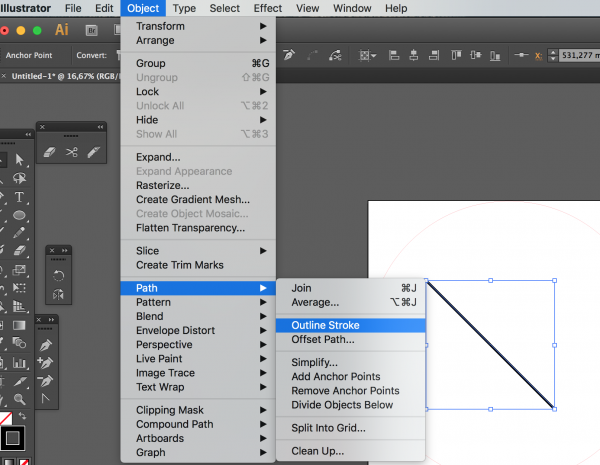Click the horizontal align left icon
This screenshot has width=600, height=465.
point(394,55)
